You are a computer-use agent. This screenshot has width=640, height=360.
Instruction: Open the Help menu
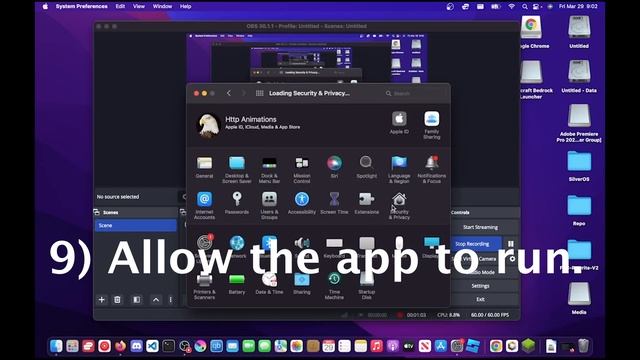pyautogui.click(x=185, y=7)
